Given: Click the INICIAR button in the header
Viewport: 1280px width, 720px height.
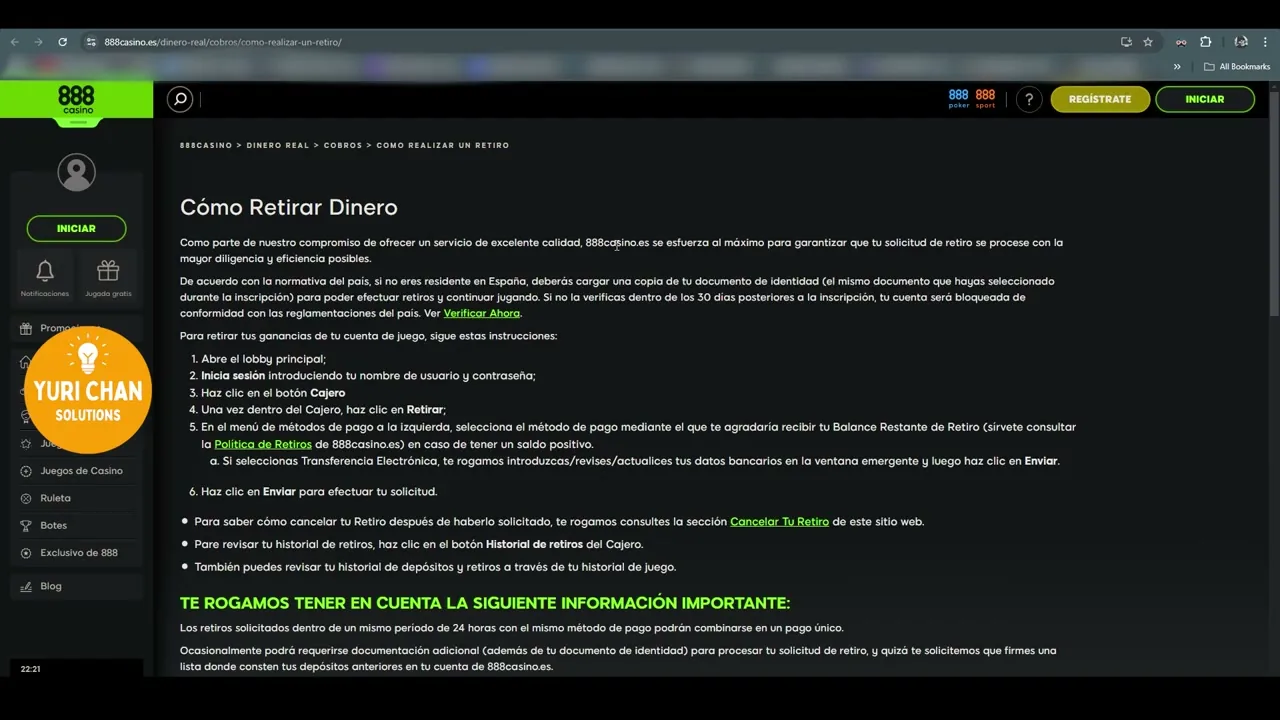Looking at the screenshot, I should click(1205, 99).
